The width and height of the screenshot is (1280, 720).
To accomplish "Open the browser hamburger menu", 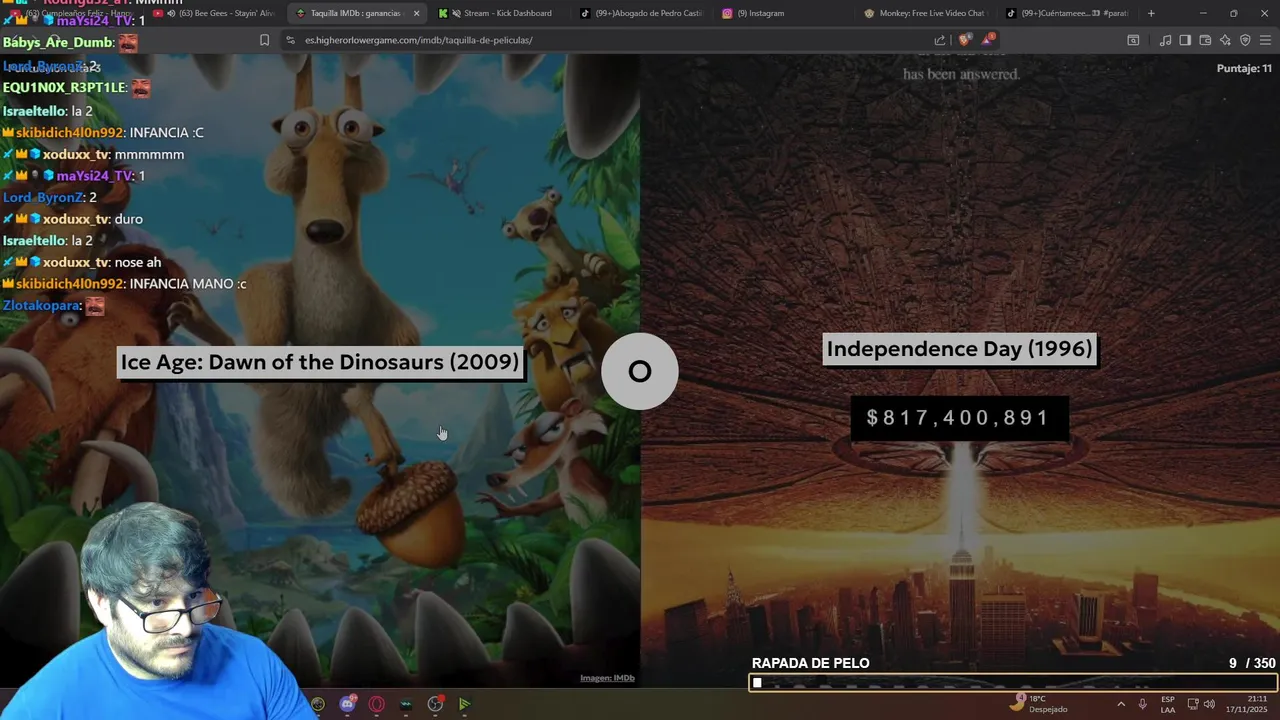I will (x=1266, y=40).
